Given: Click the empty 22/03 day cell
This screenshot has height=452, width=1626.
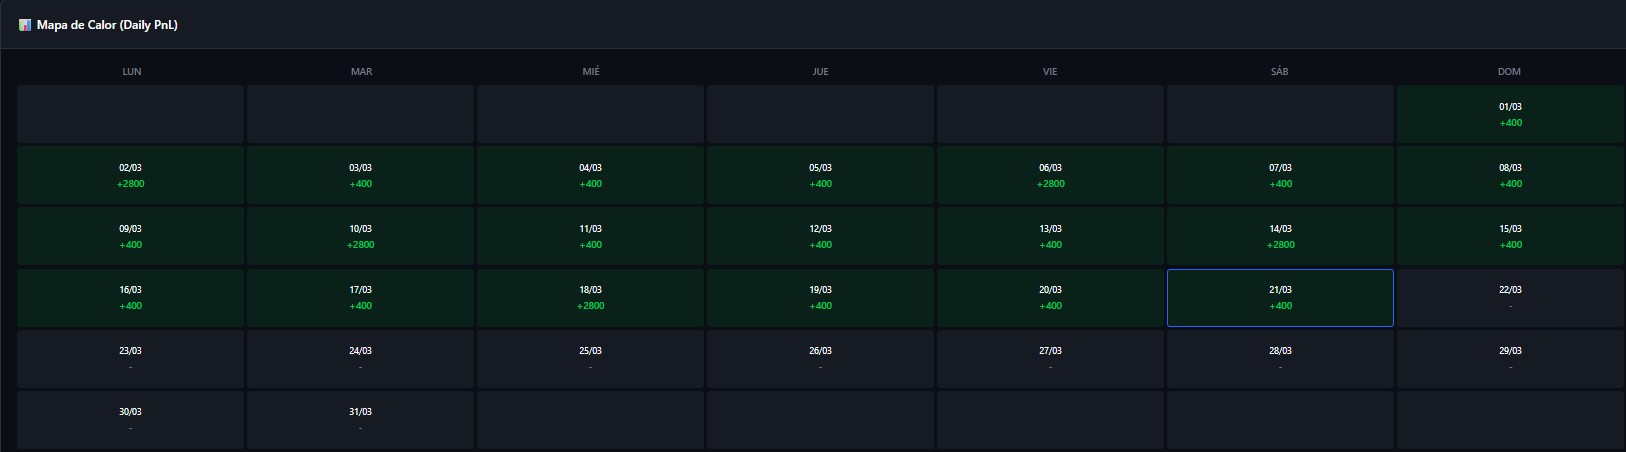Looking at the screenshot, I should [x=1510, y=297].
